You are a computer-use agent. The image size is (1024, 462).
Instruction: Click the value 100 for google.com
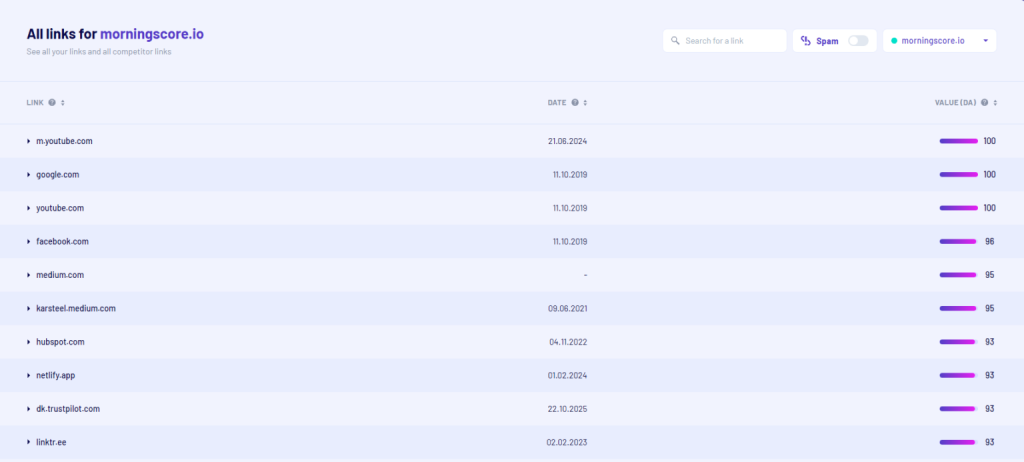pos(989,174)
